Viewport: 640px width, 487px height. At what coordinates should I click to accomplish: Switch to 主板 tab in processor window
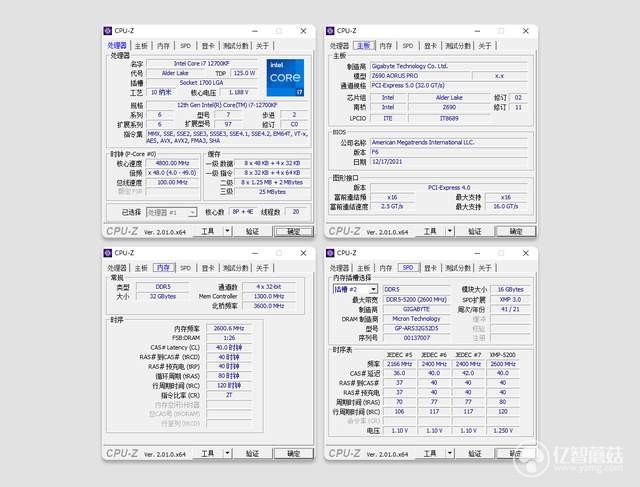(141, 46)
